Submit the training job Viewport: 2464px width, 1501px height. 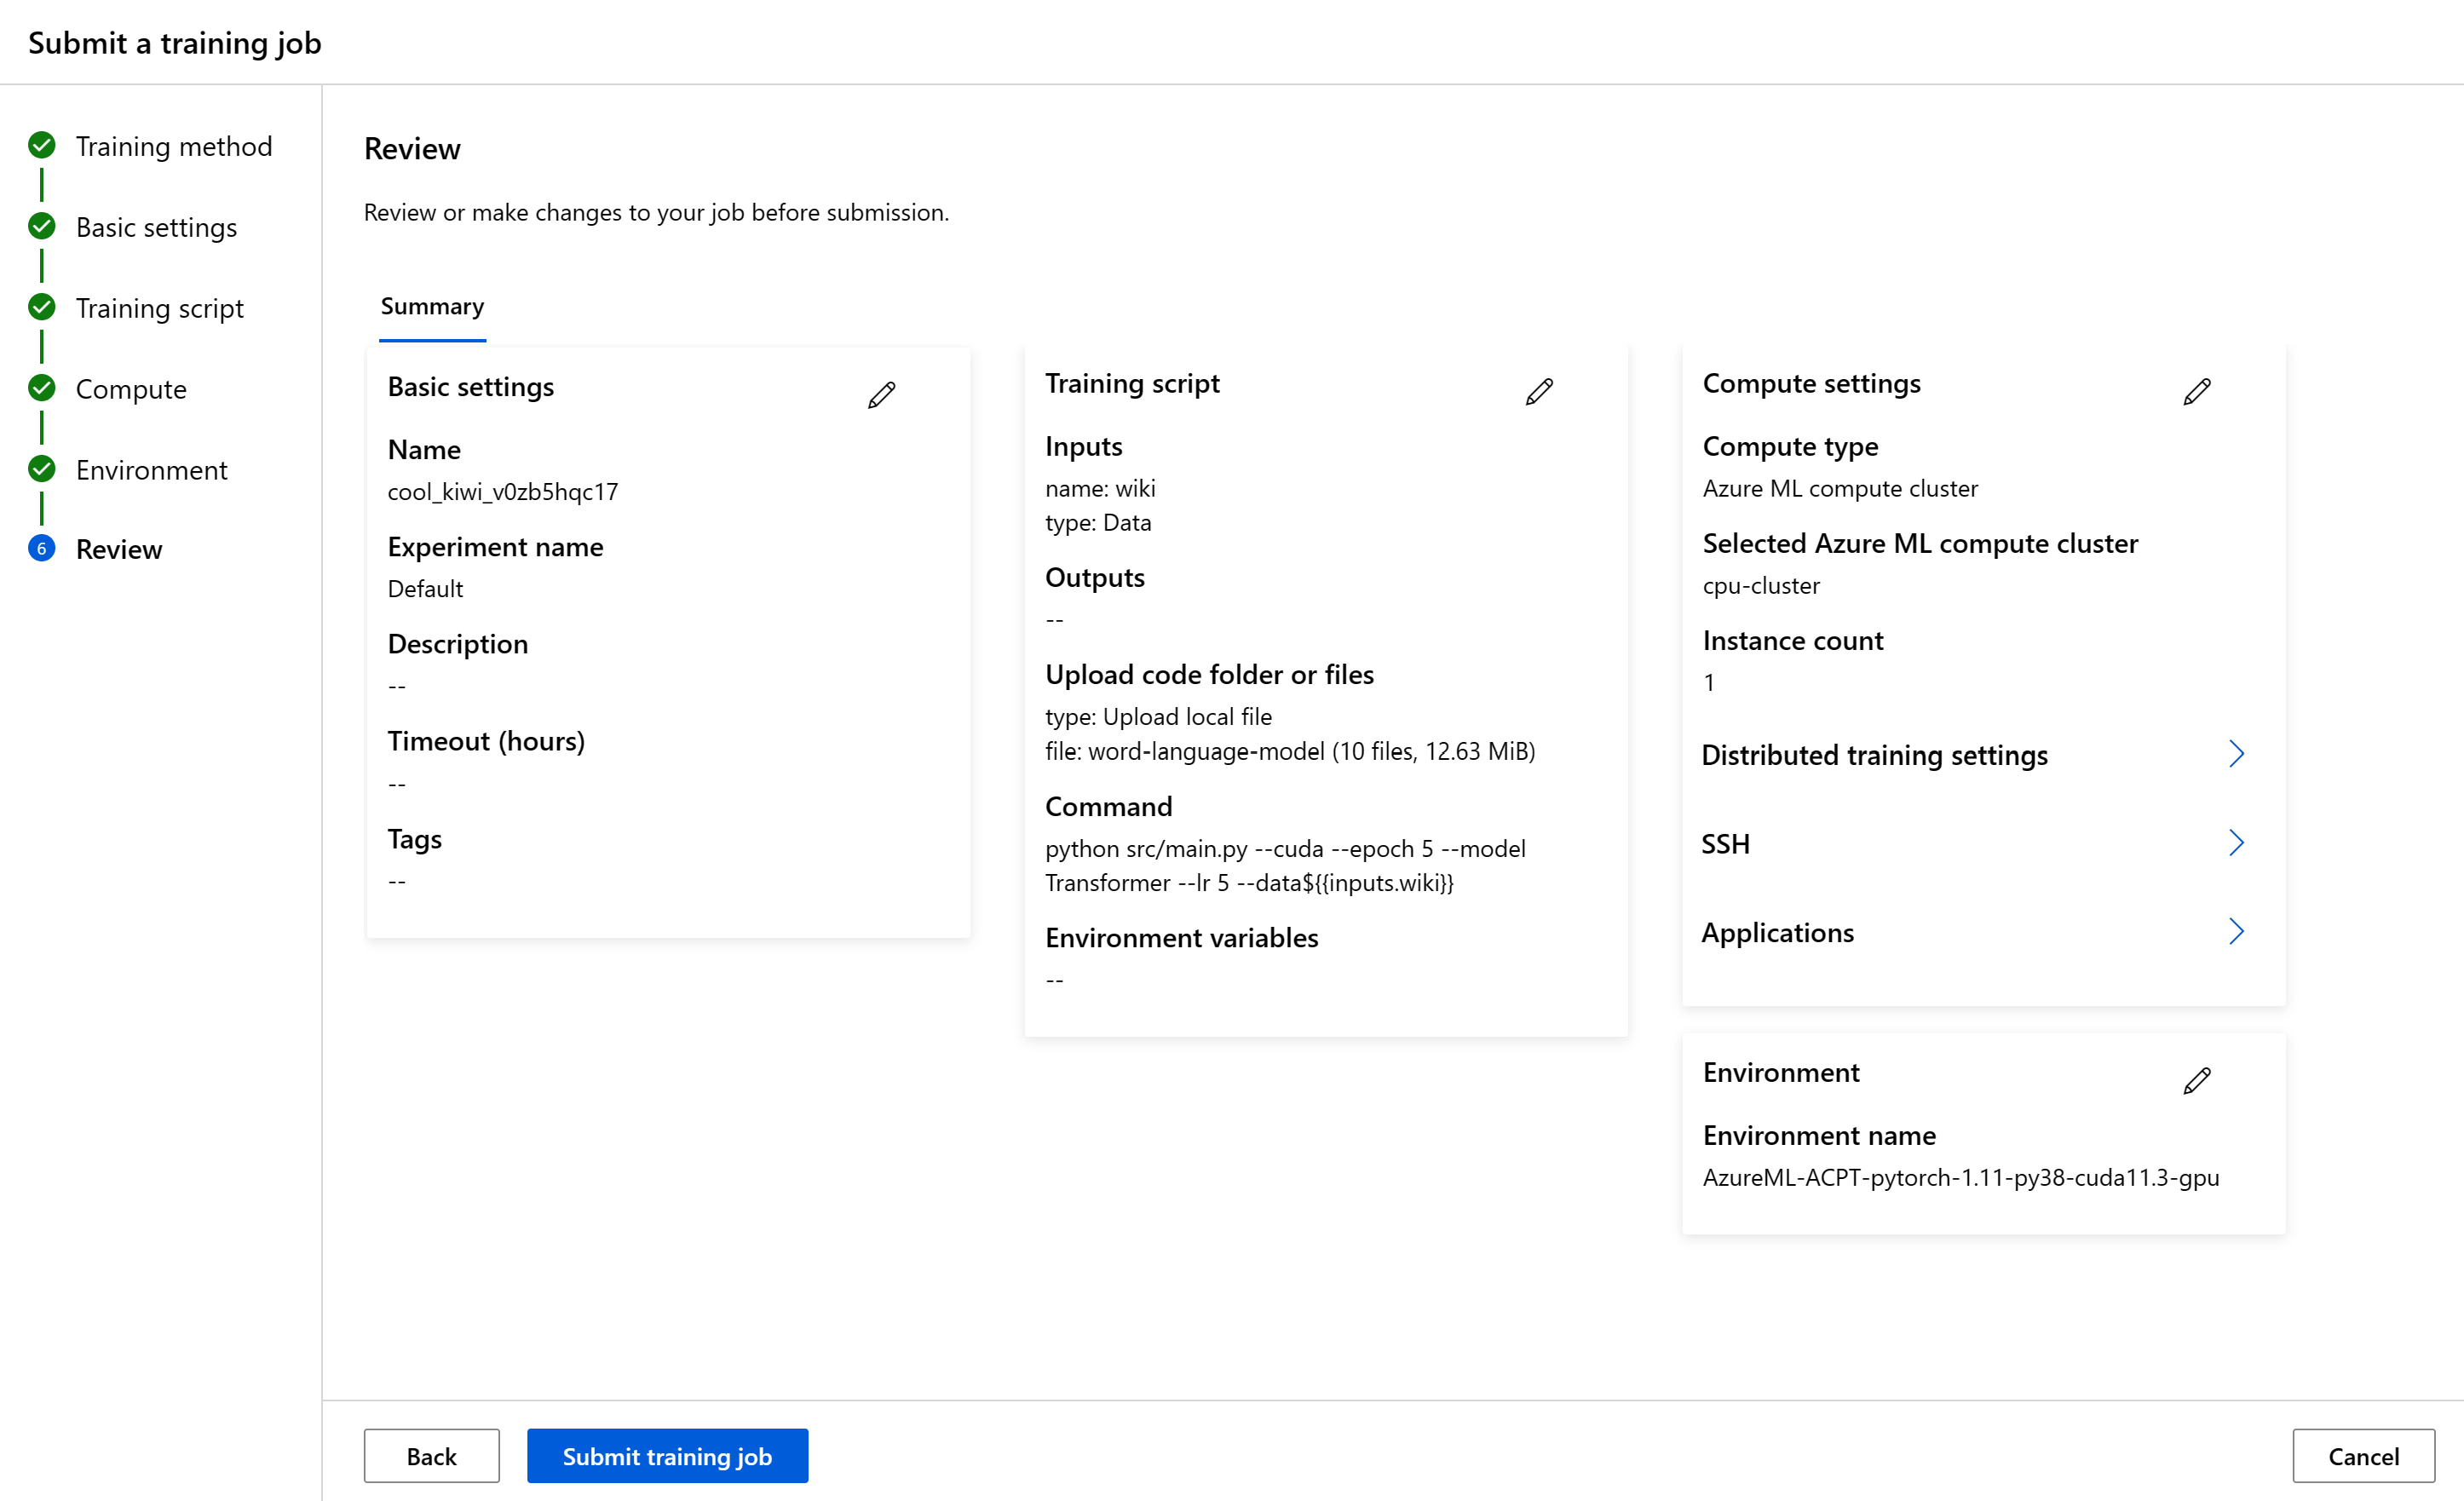click(x=666, y=1455)
